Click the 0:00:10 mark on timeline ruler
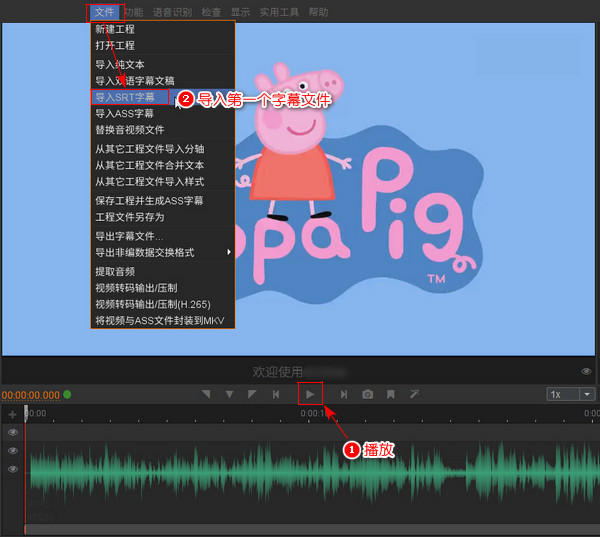Screen dimensions: 600x537 pos(312,413)
